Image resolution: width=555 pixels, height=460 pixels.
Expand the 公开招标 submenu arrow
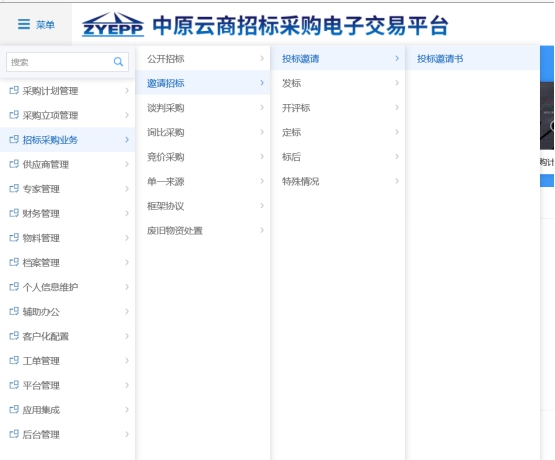pos(262,58)
